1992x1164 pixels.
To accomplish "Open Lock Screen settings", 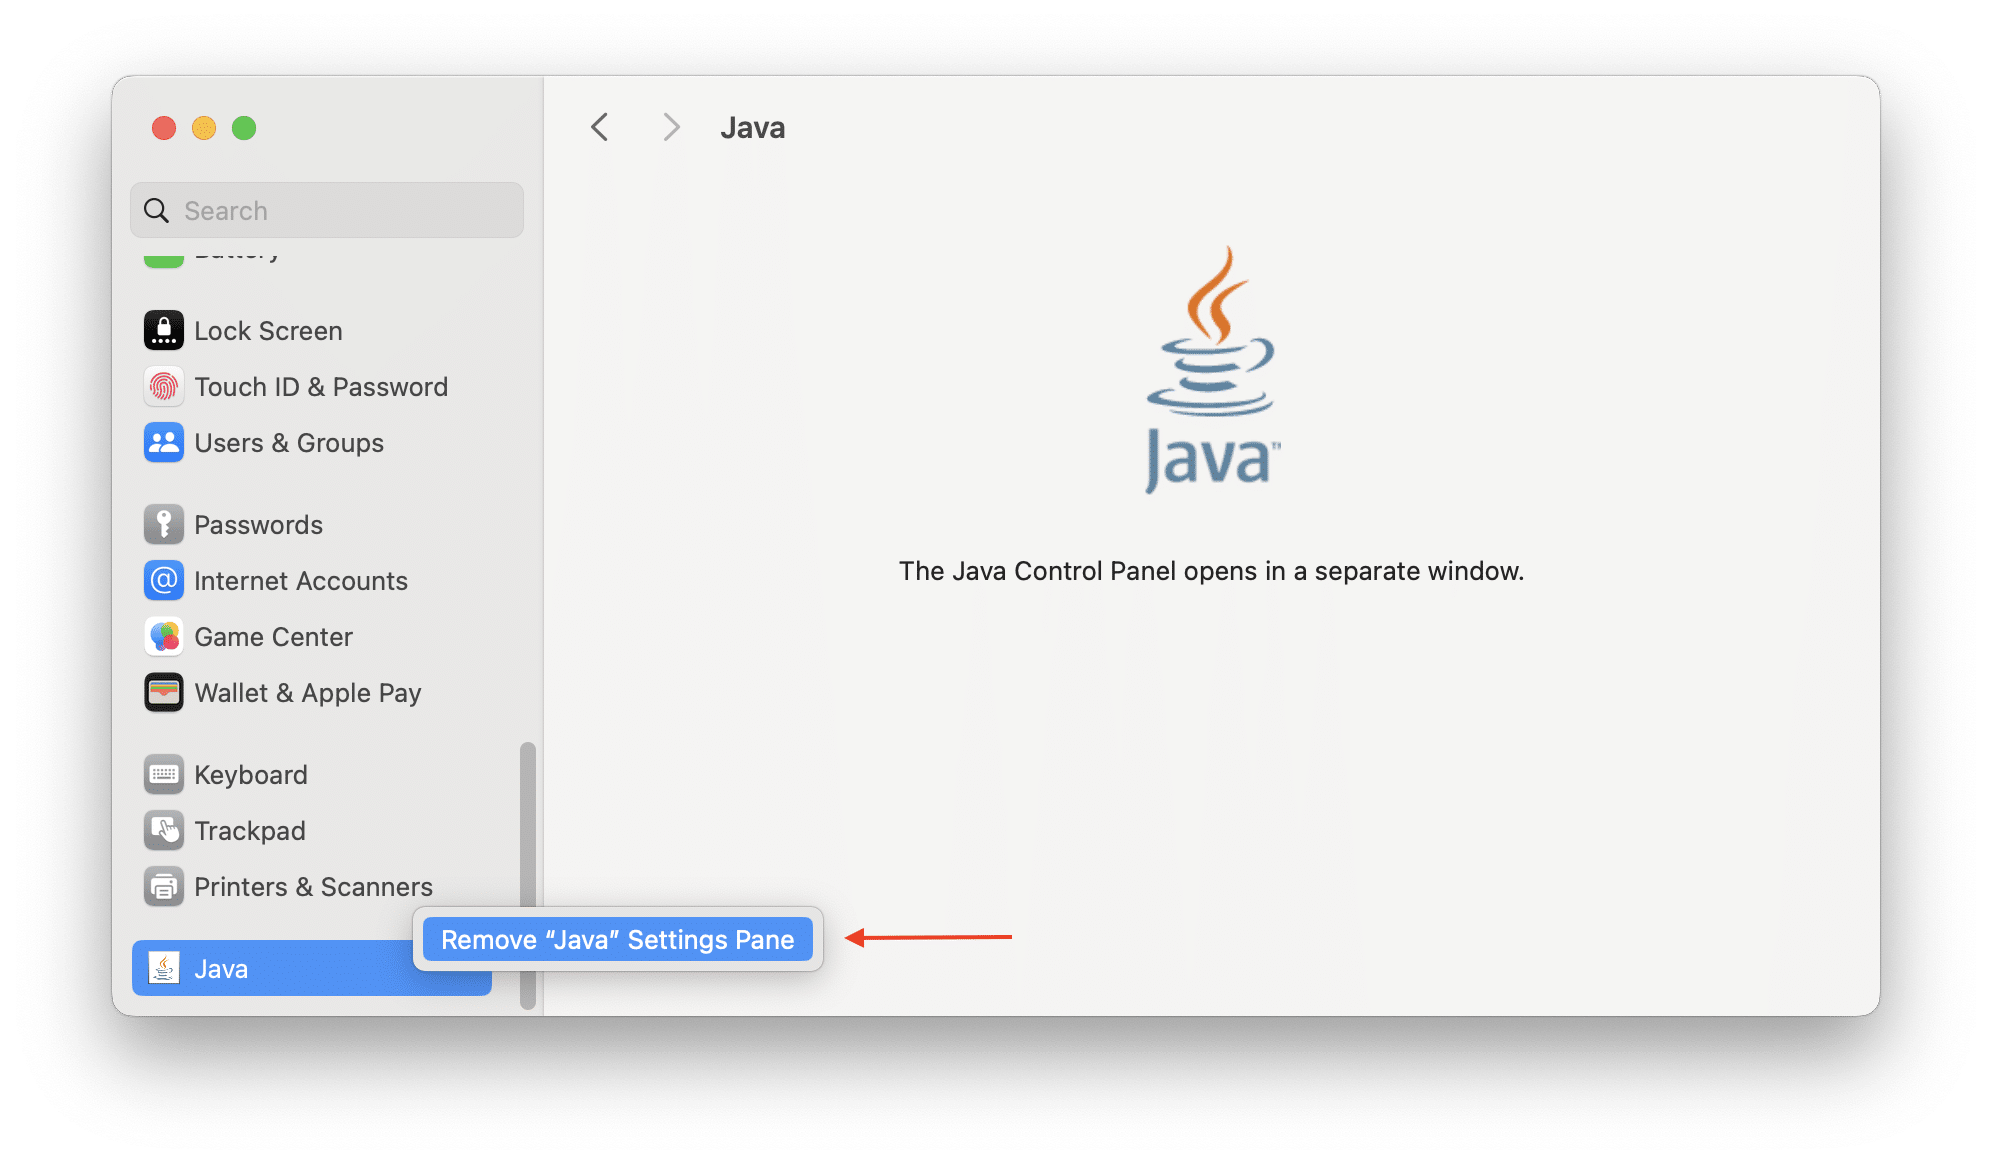I will [x=268, y=330].
